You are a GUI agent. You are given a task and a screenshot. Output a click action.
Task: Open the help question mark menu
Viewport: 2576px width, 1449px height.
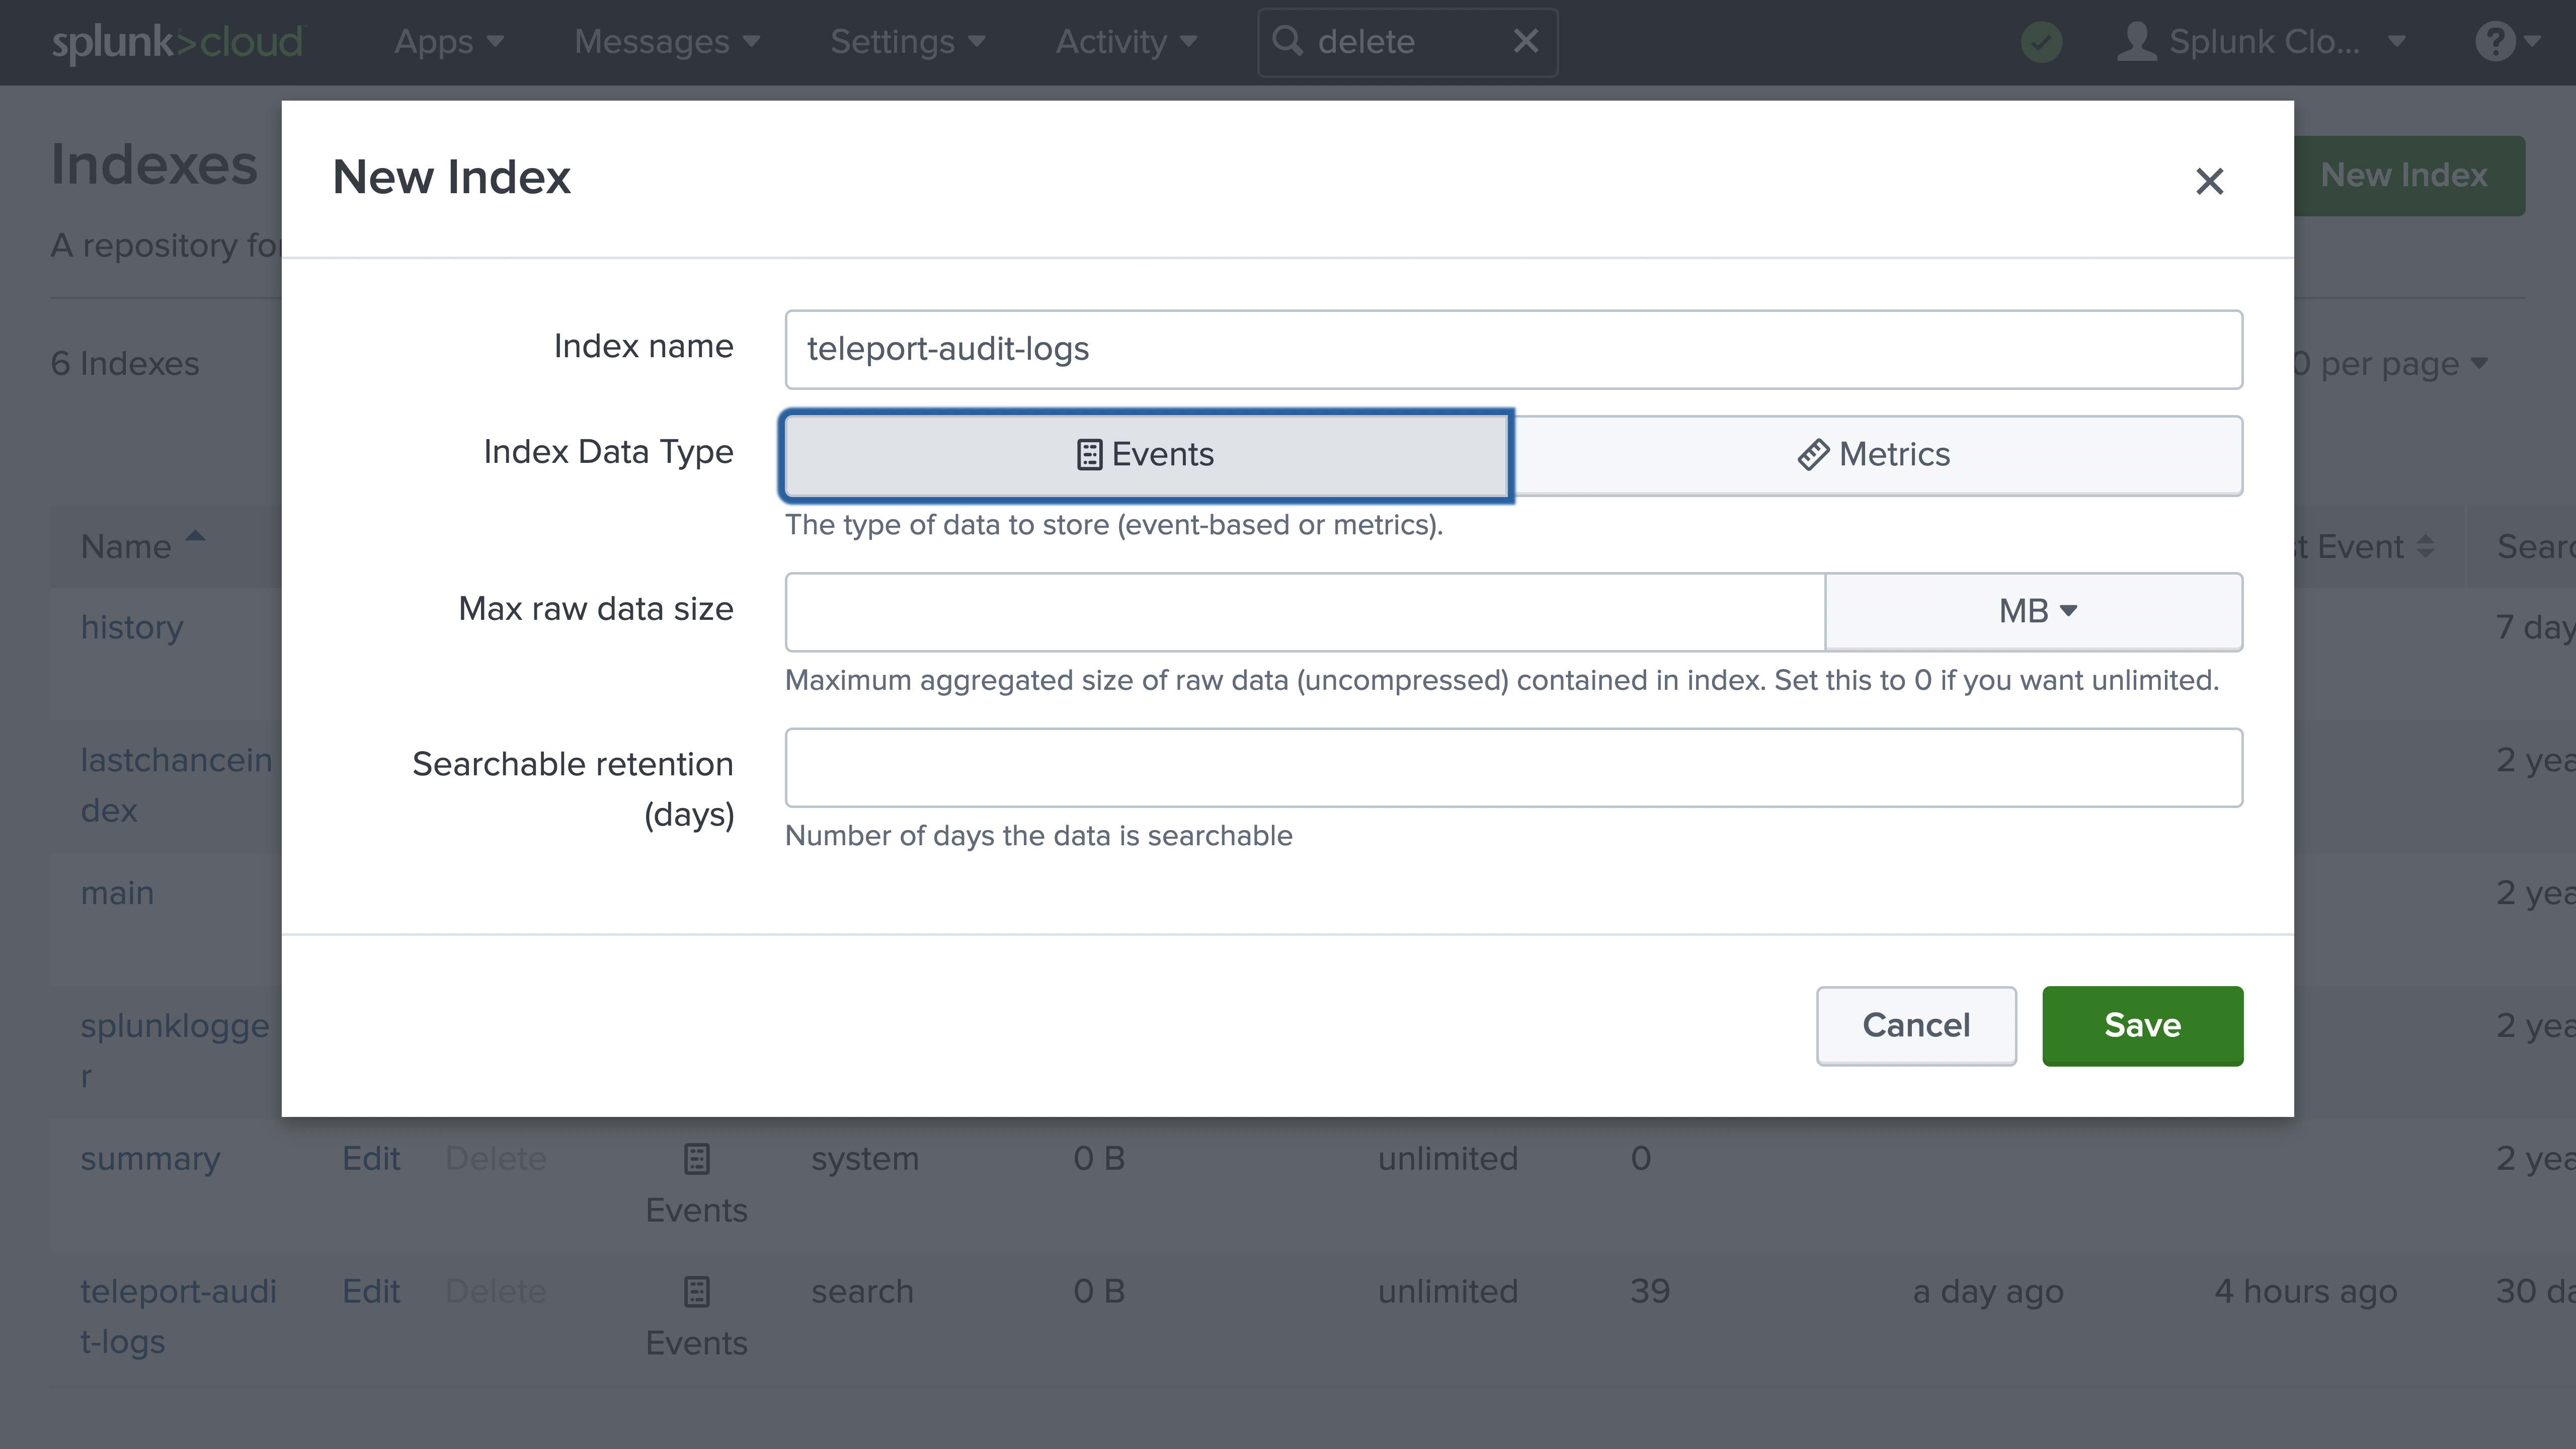[2495, 42]
